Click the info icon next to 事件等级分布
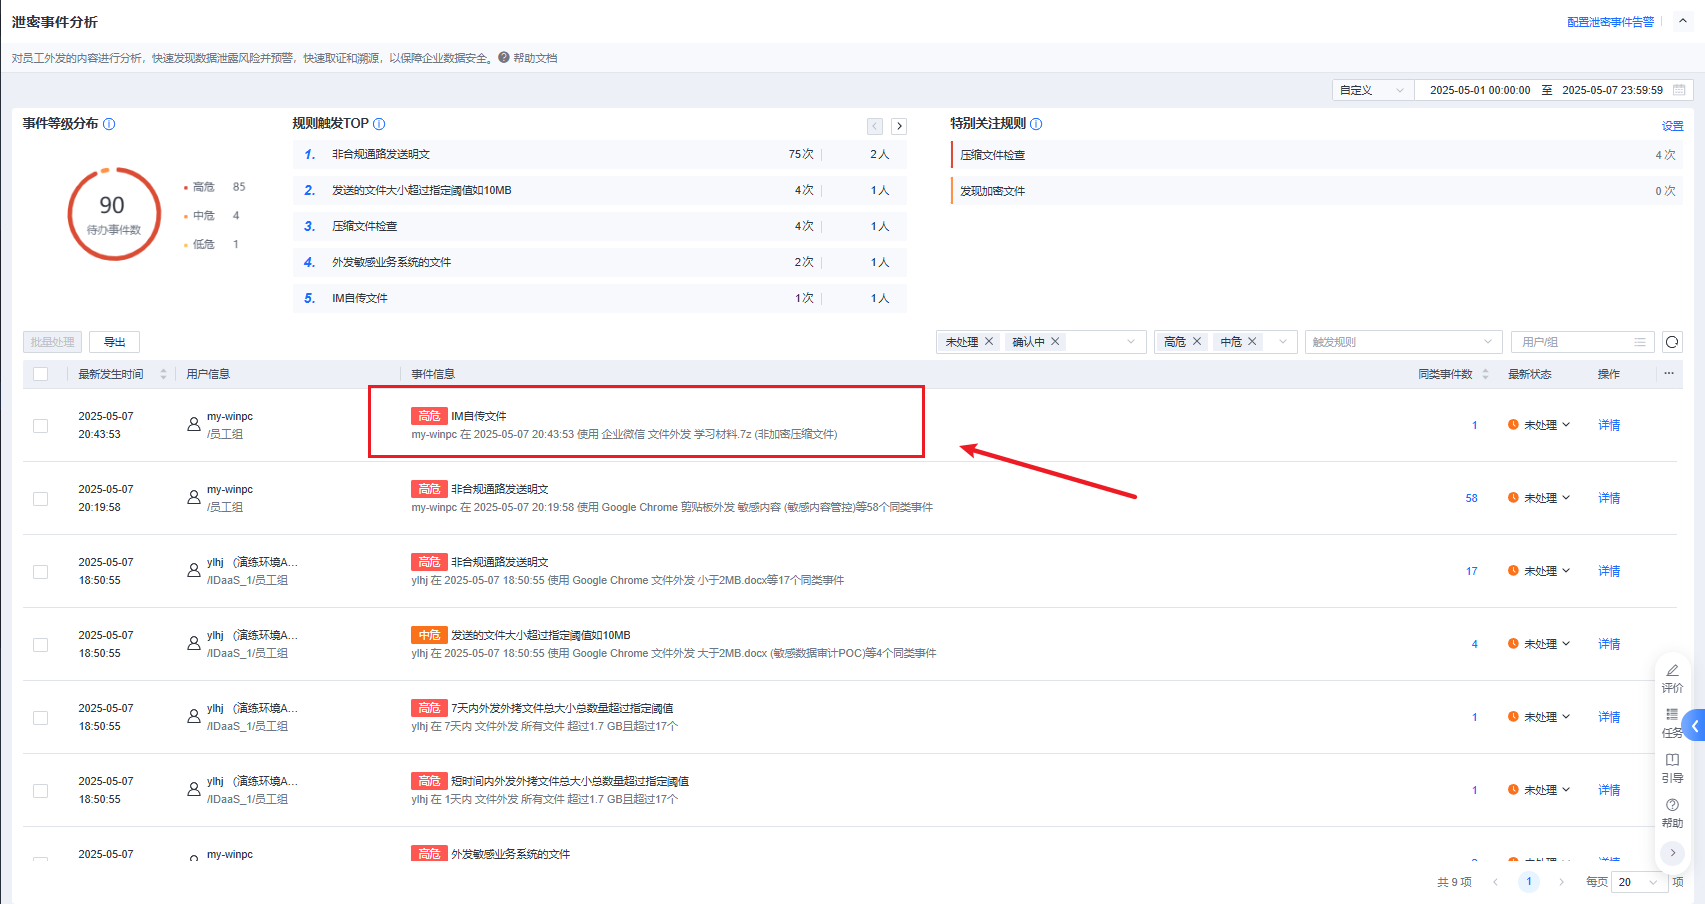 click(x=109, y=124)
